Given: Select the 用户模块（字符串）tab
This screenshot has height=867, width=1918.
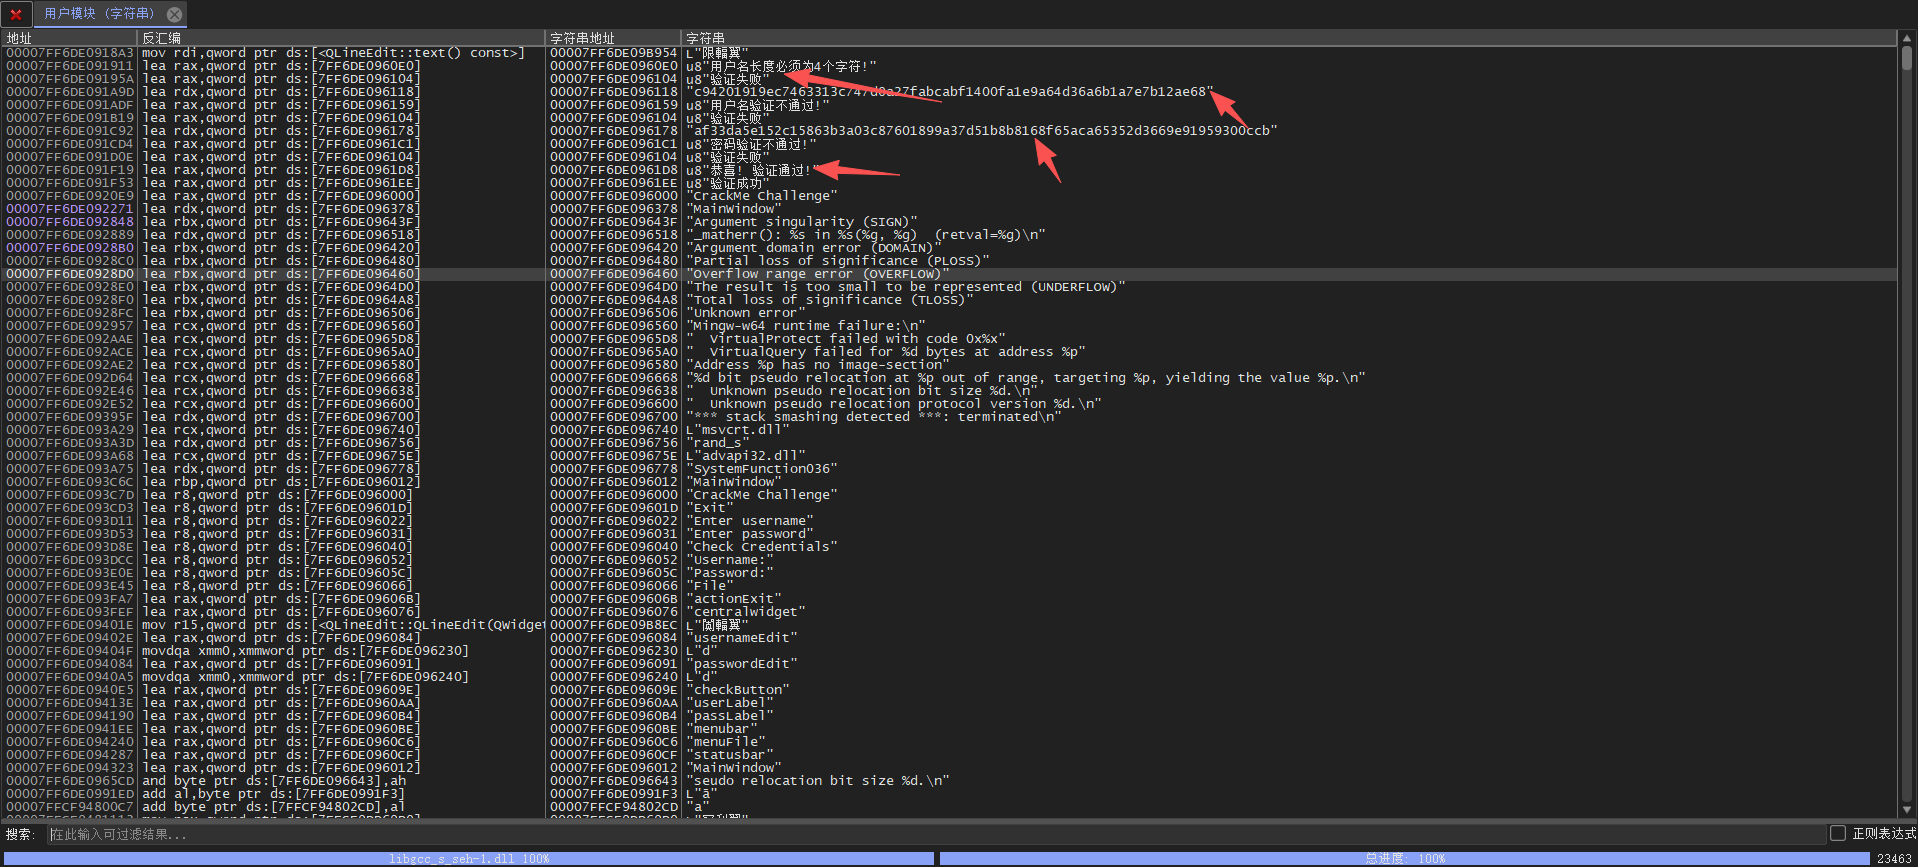Looking at the screenshot, I should pyautogui.click(x=98, y=14).
